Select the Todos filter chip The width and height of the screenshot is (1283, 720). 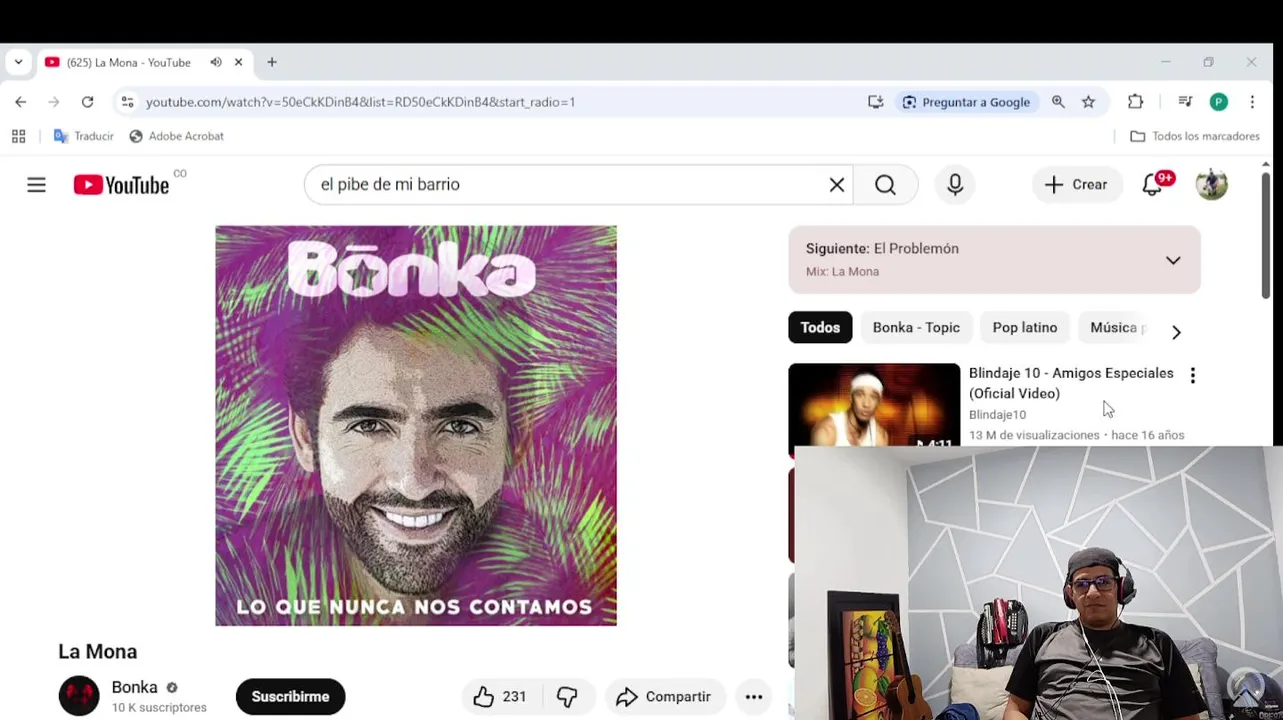point(820,328)
